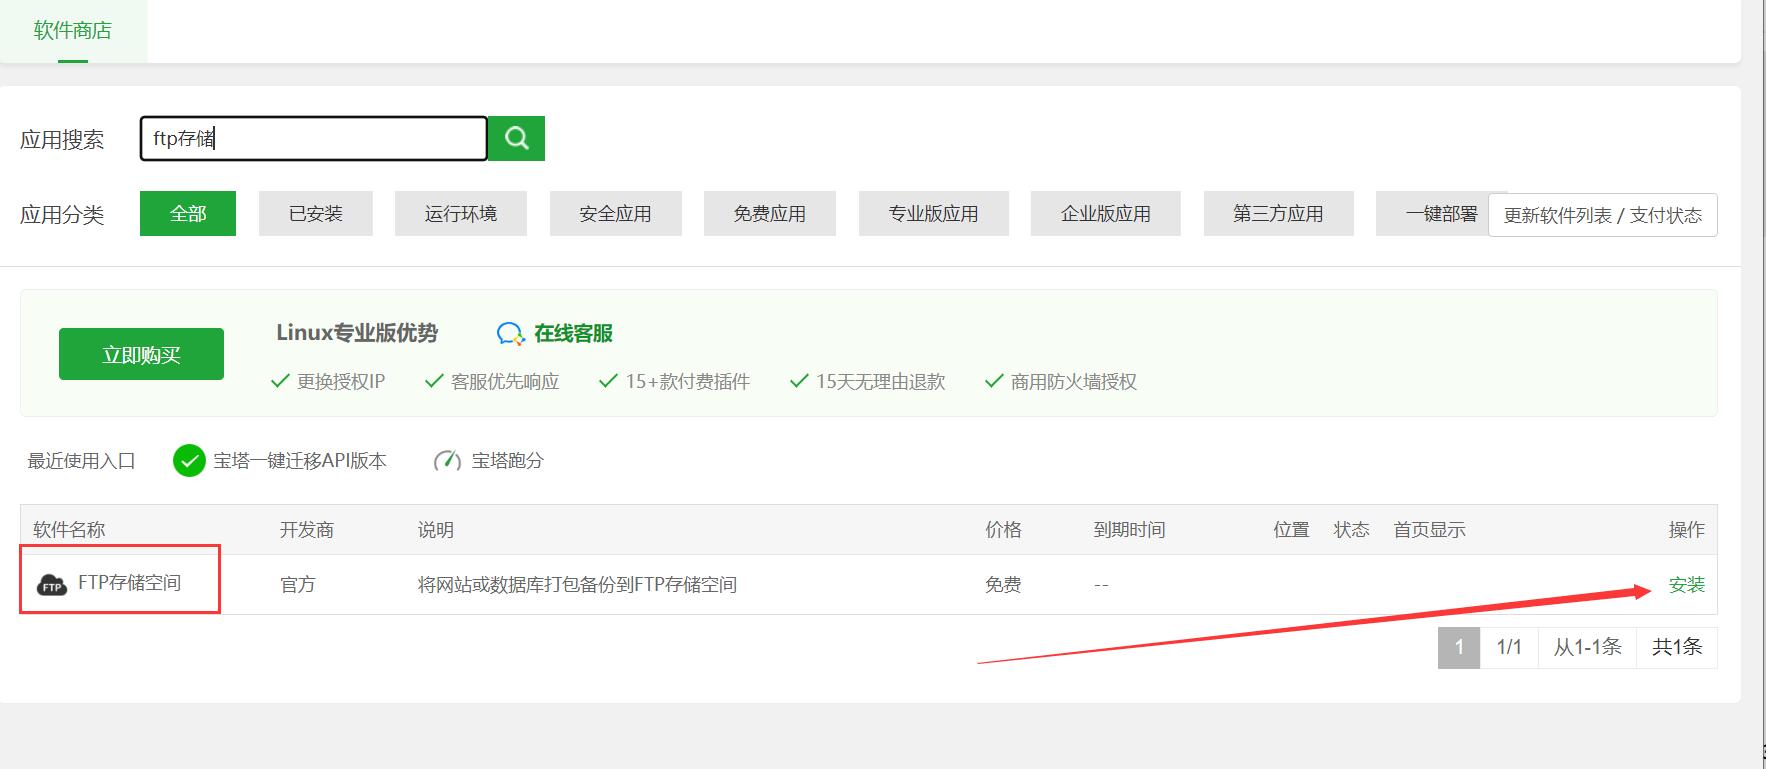Click the 软件名称 column header
This screenshot has height=769, width=1766.
tap(69, 530)
